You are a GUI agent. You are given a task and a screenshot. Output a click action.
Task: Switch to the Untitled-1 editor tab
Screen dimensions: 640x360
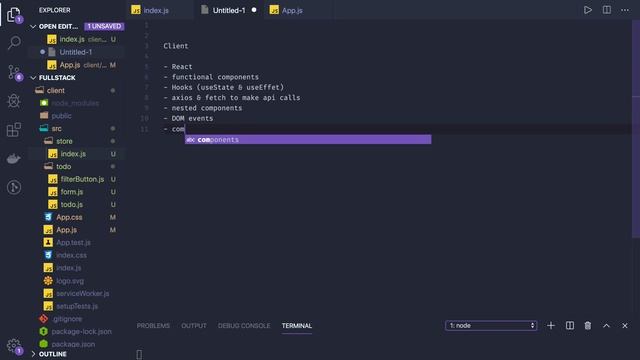229,10
